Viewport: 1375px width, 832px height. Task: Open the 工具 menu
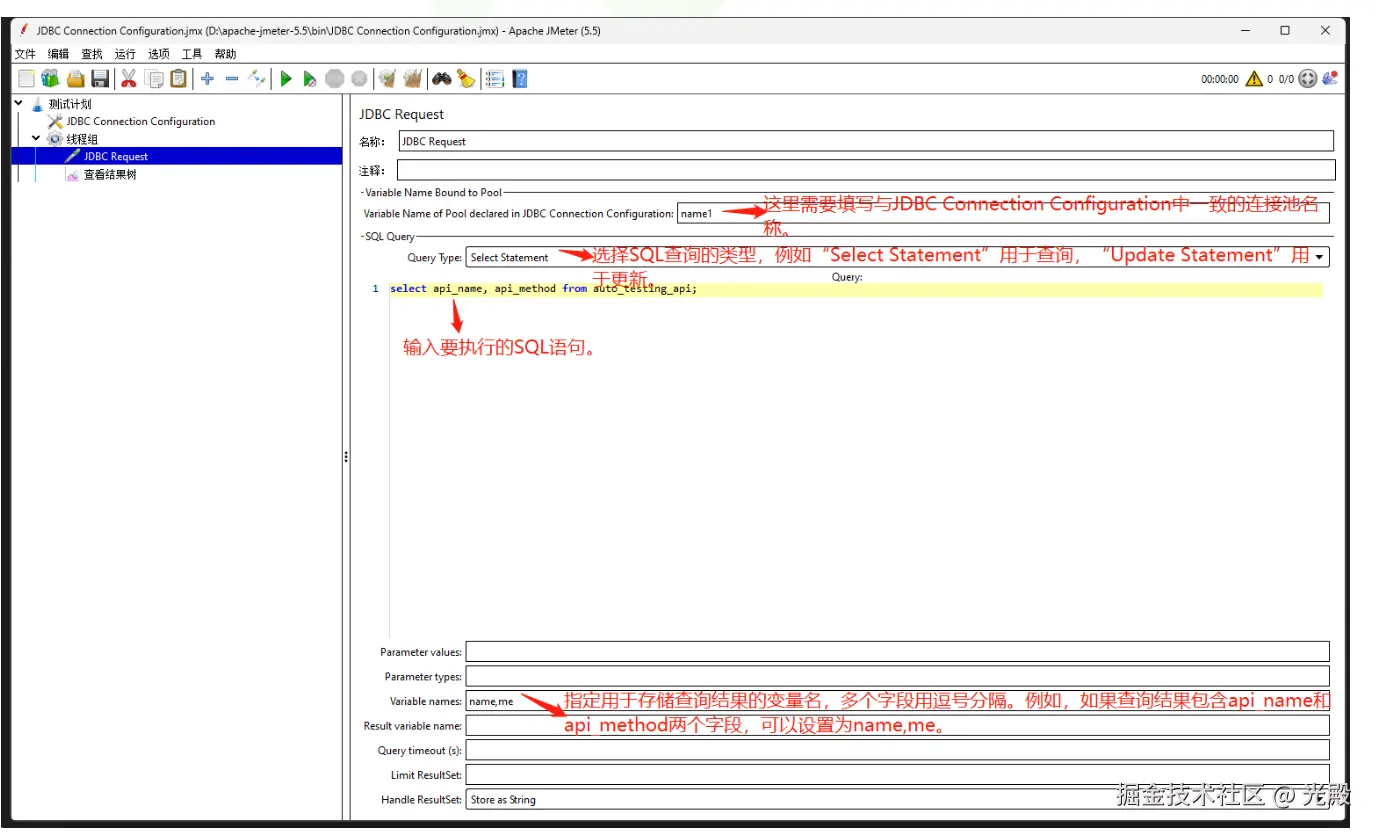click(x=192, y=54)
